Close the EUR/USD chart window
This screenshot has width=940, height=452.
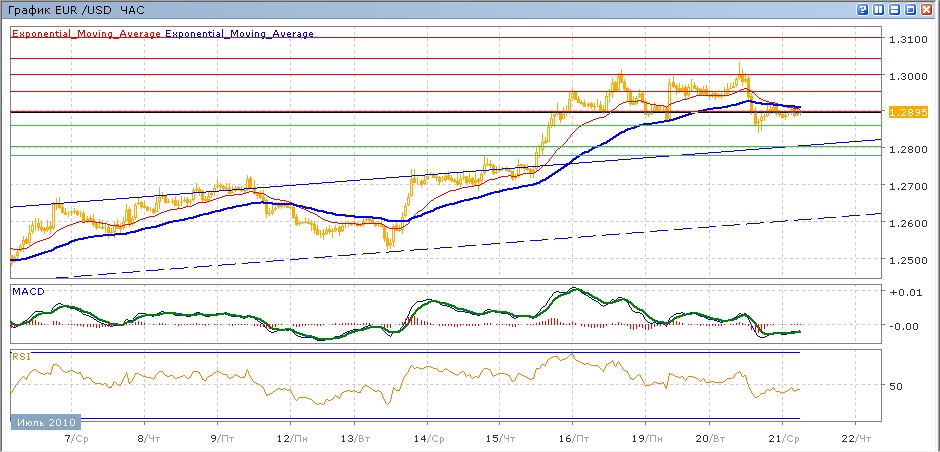926,10
